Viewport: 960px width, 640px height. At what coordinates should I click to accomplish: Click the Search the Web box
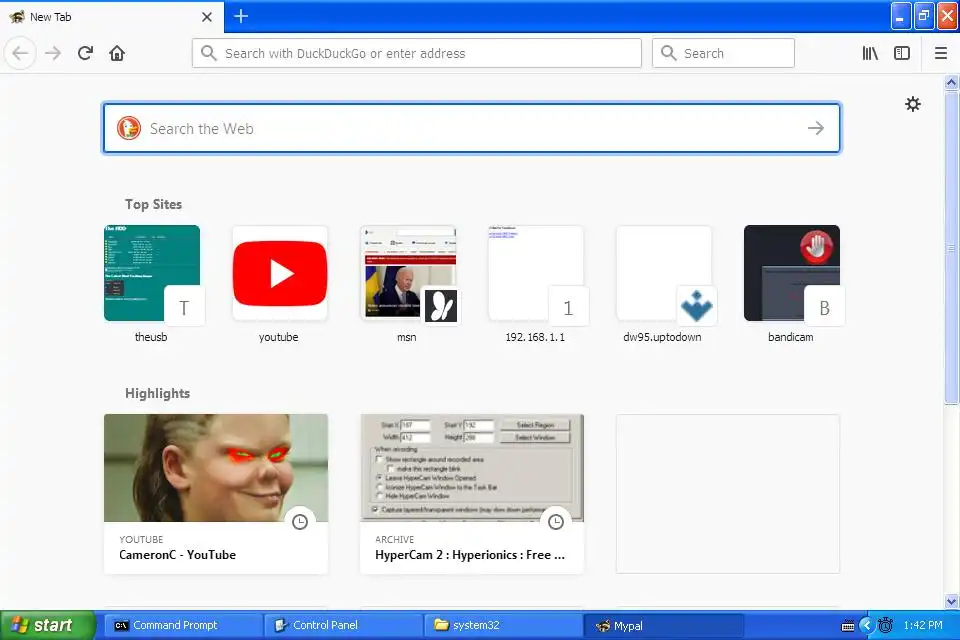tap(471, 128)
